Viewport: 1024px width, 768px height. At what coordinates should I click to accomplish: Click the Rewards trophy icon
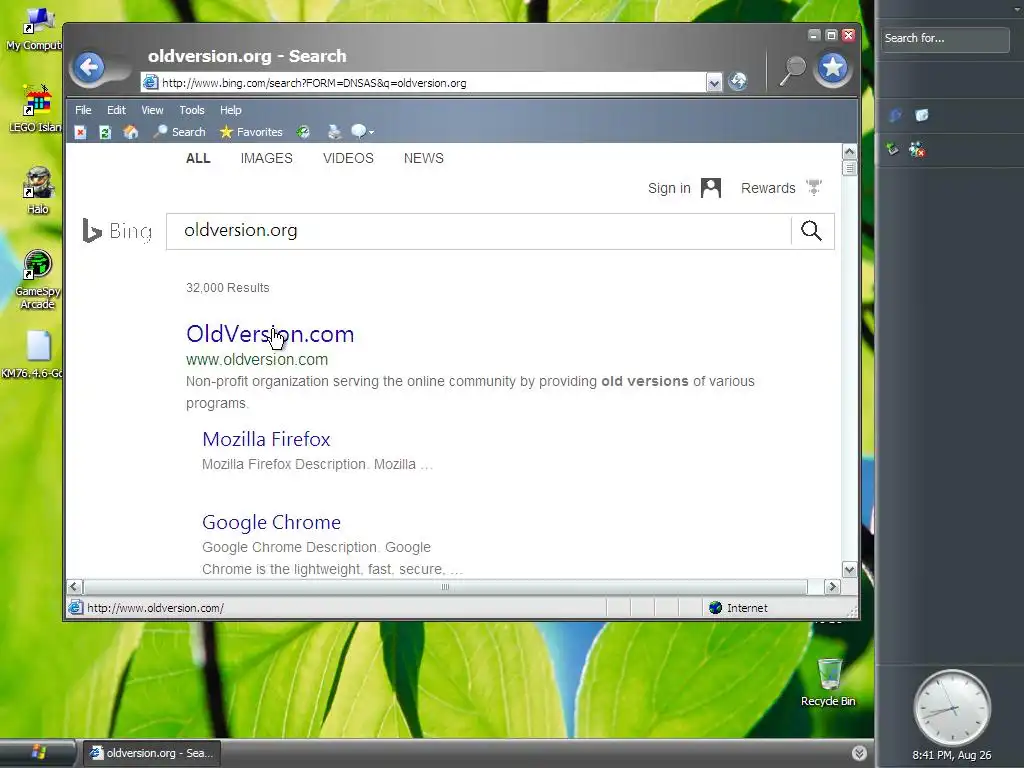(x=814, y=187)
